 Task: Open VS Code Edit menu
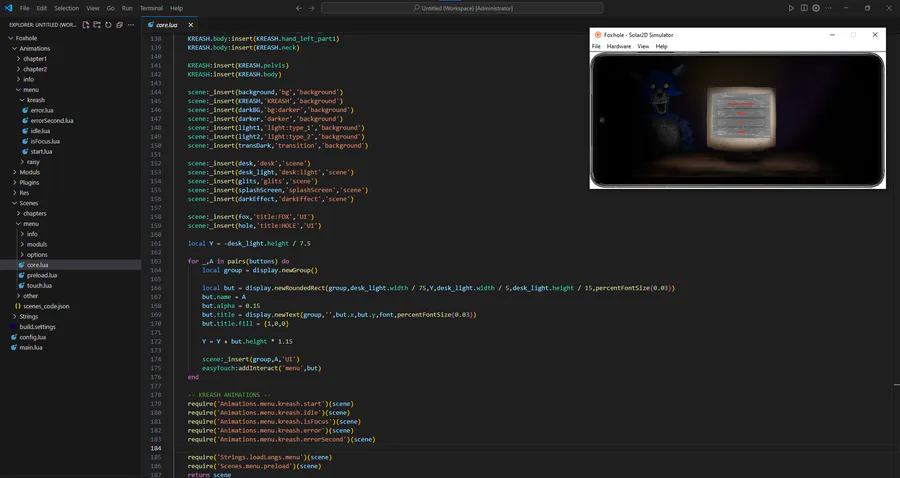click(x=42, y=8)
